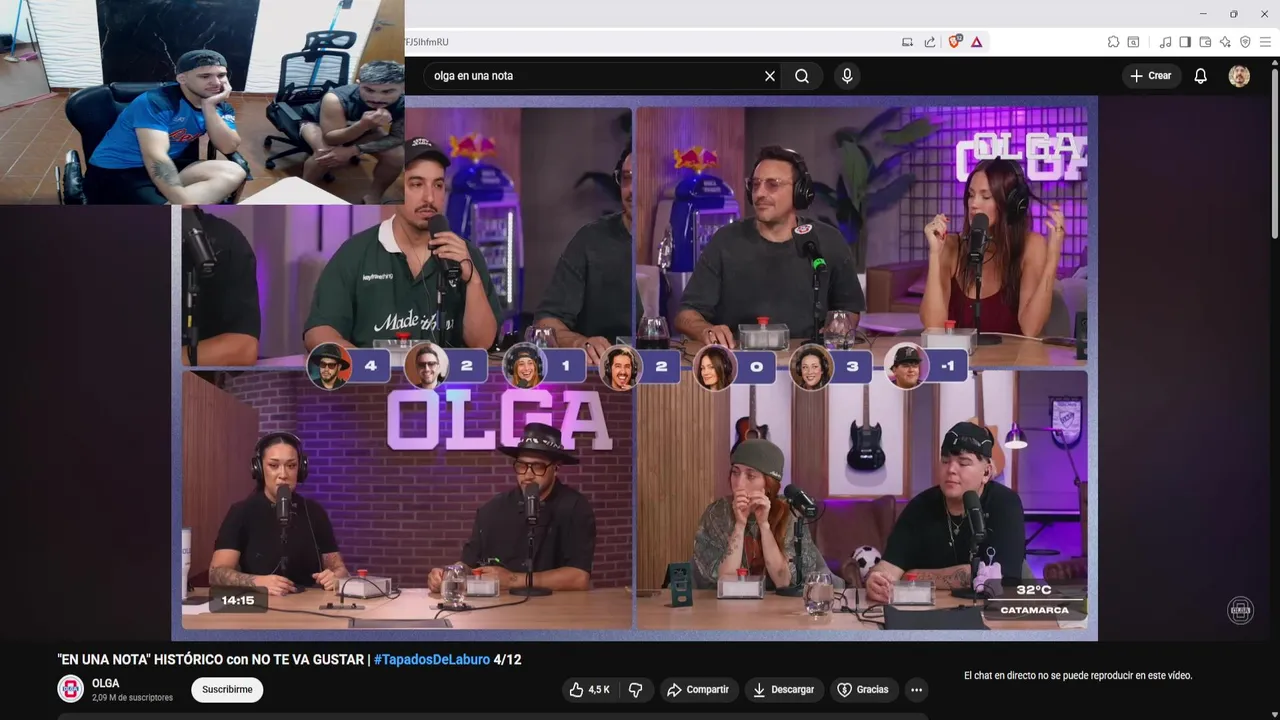This screenshot has height=720, width=1280.
Task: Open Brave Rewards triangle icon
Action: (x=977, y=42)
